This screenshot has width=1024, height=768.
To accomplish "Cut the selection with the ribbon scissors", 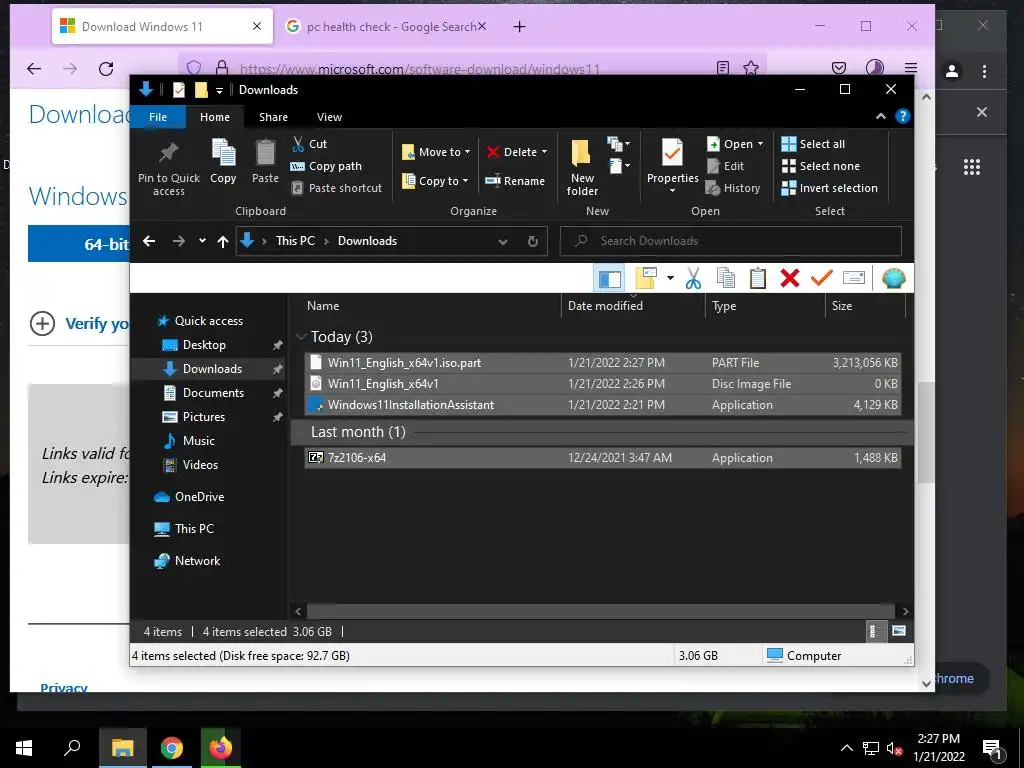I will 310,144.
